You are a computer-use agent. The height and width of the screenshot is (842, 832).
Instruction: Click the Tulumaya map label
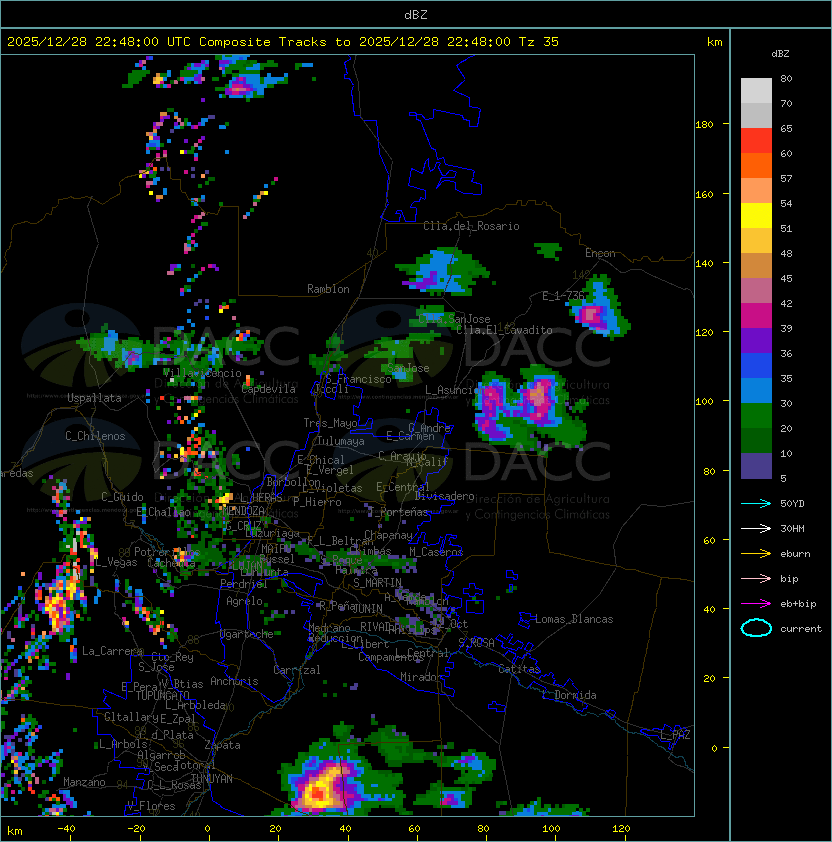(341, 441)
